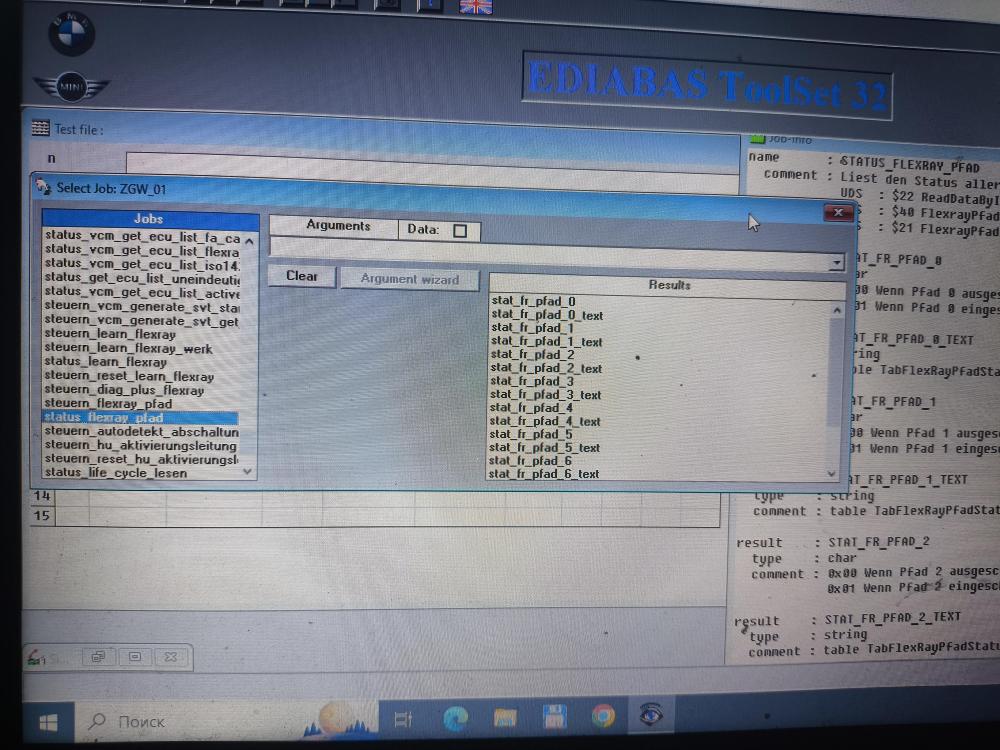Click the Argument wizard button
Screen dimensions: 1000x750
click(409, 279)
